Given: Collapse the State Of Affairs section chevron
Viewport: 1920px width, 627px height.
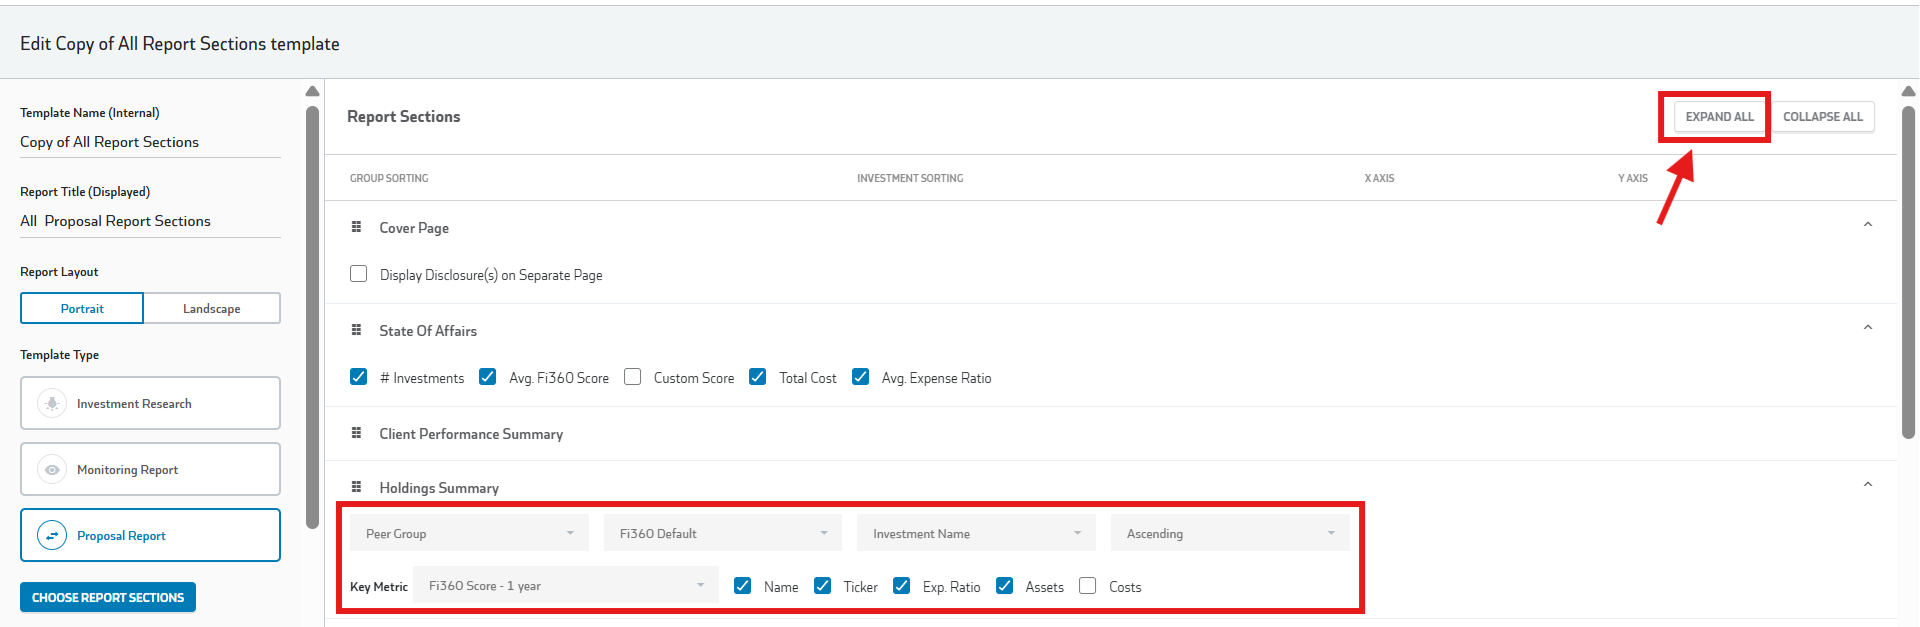Looking at the screenshot, I should point(1868,327).
